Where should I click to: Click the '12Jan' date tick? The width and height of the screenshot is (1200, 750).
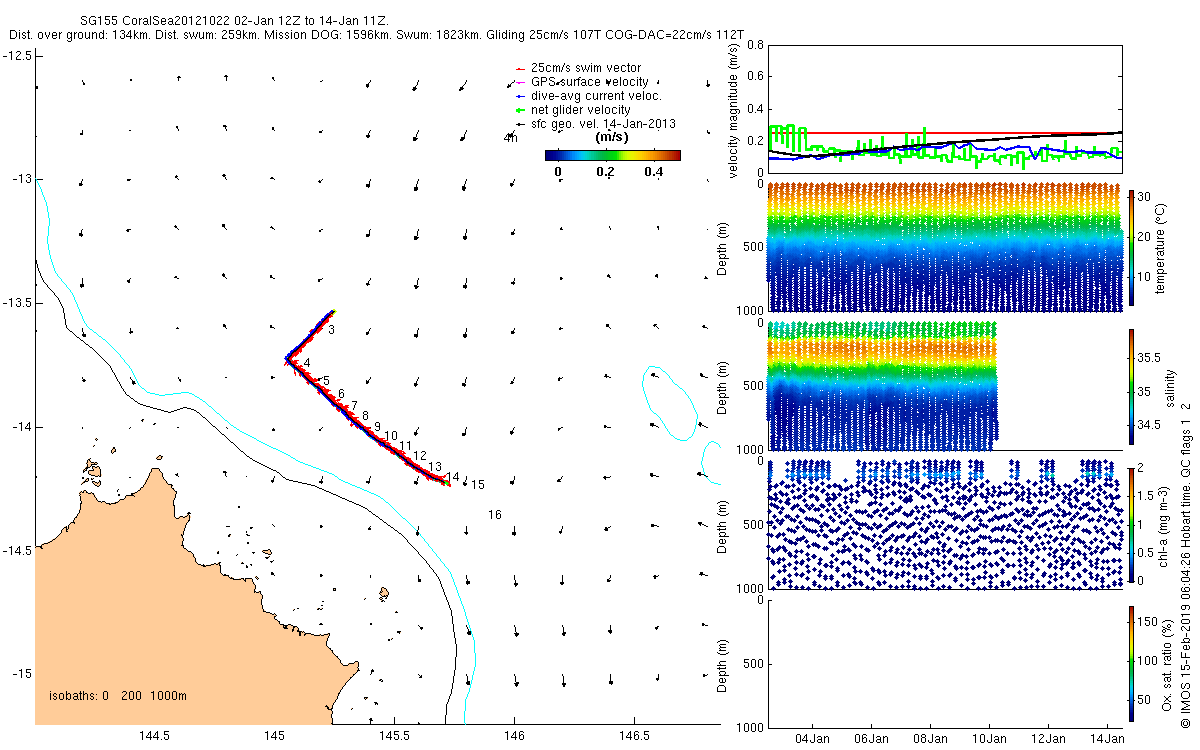point(1049,738)
